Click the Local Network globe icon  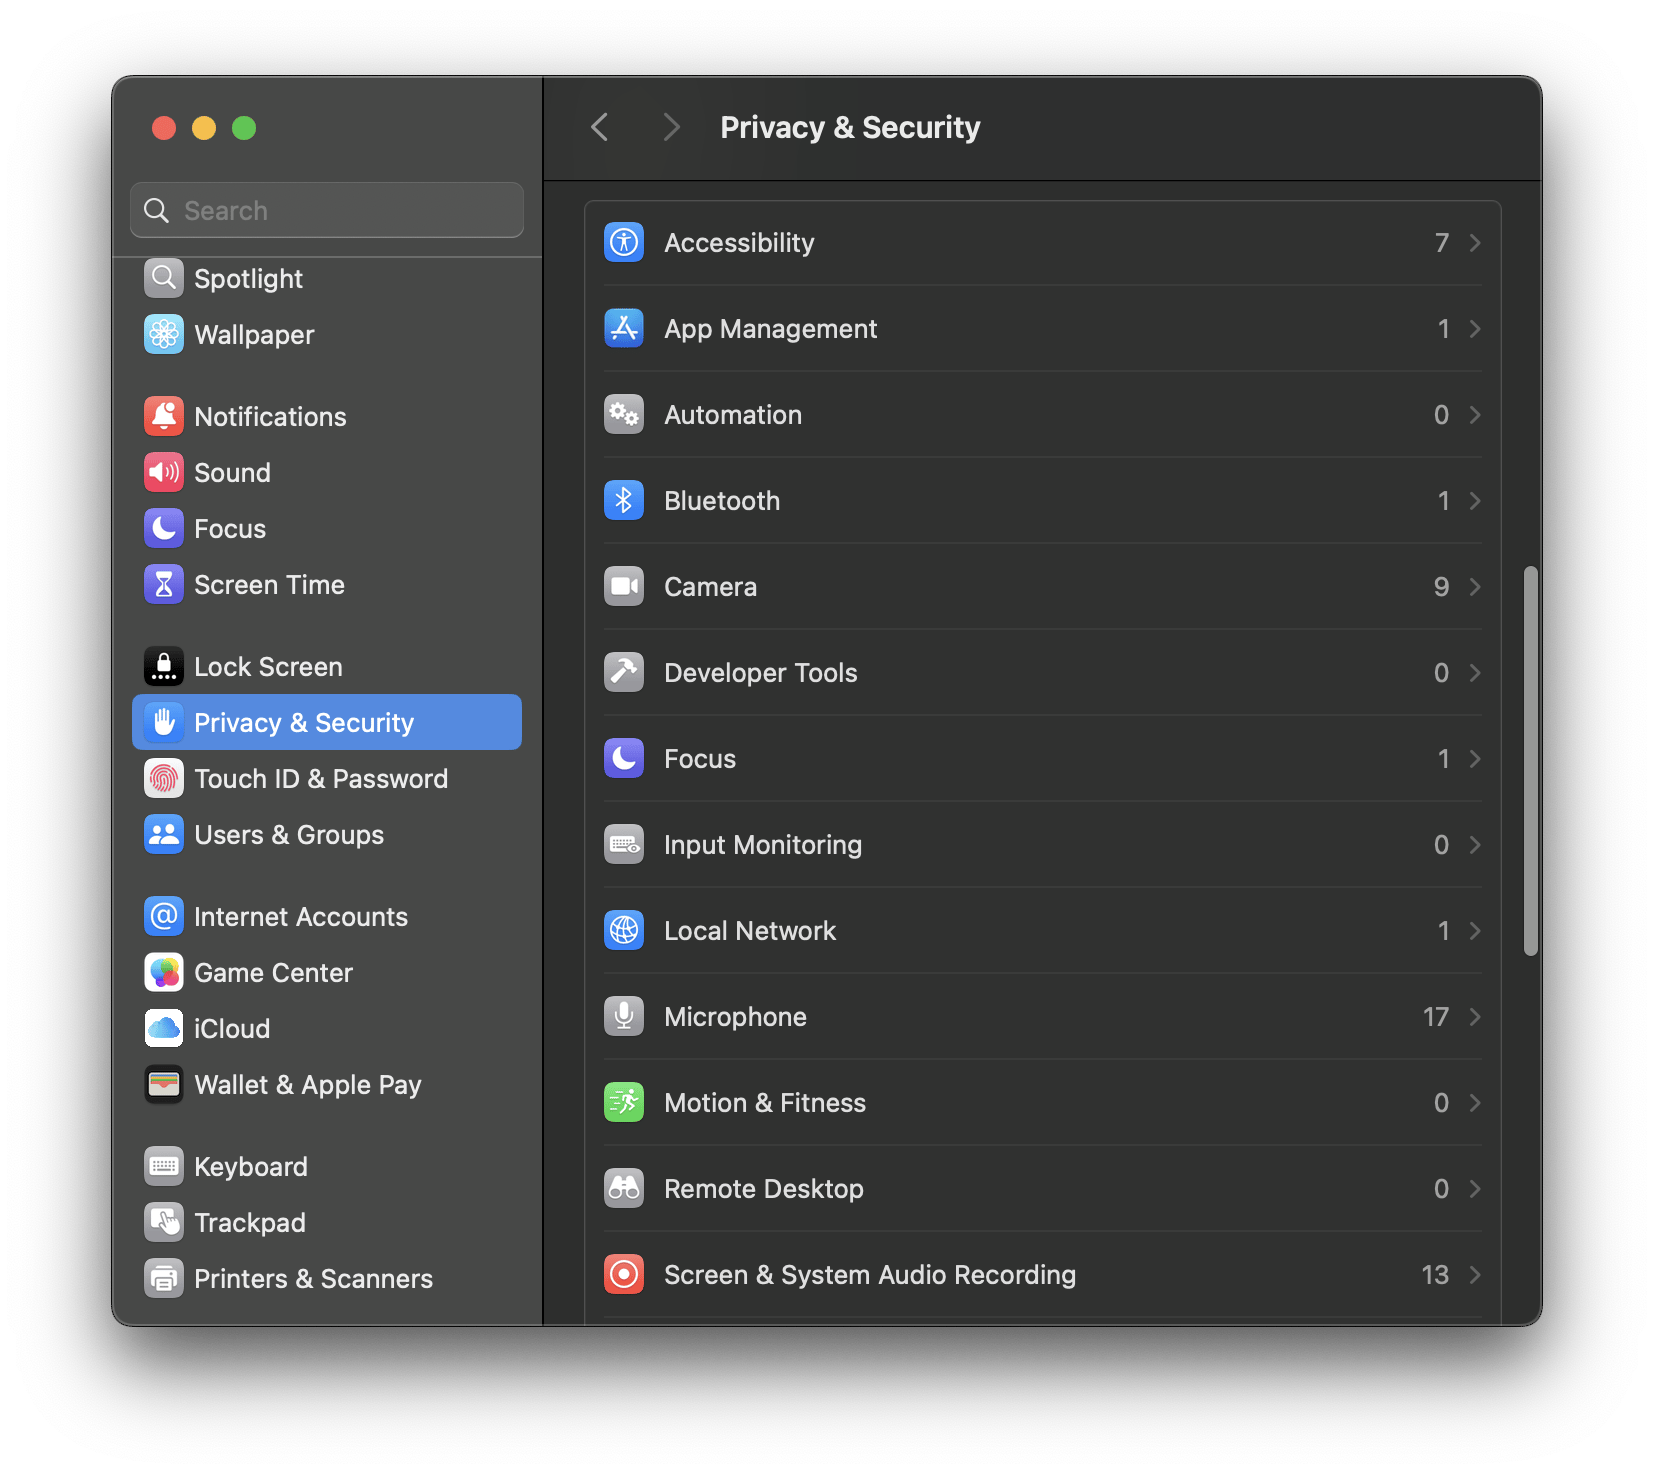pyautogui.click(x=624, y=931)
